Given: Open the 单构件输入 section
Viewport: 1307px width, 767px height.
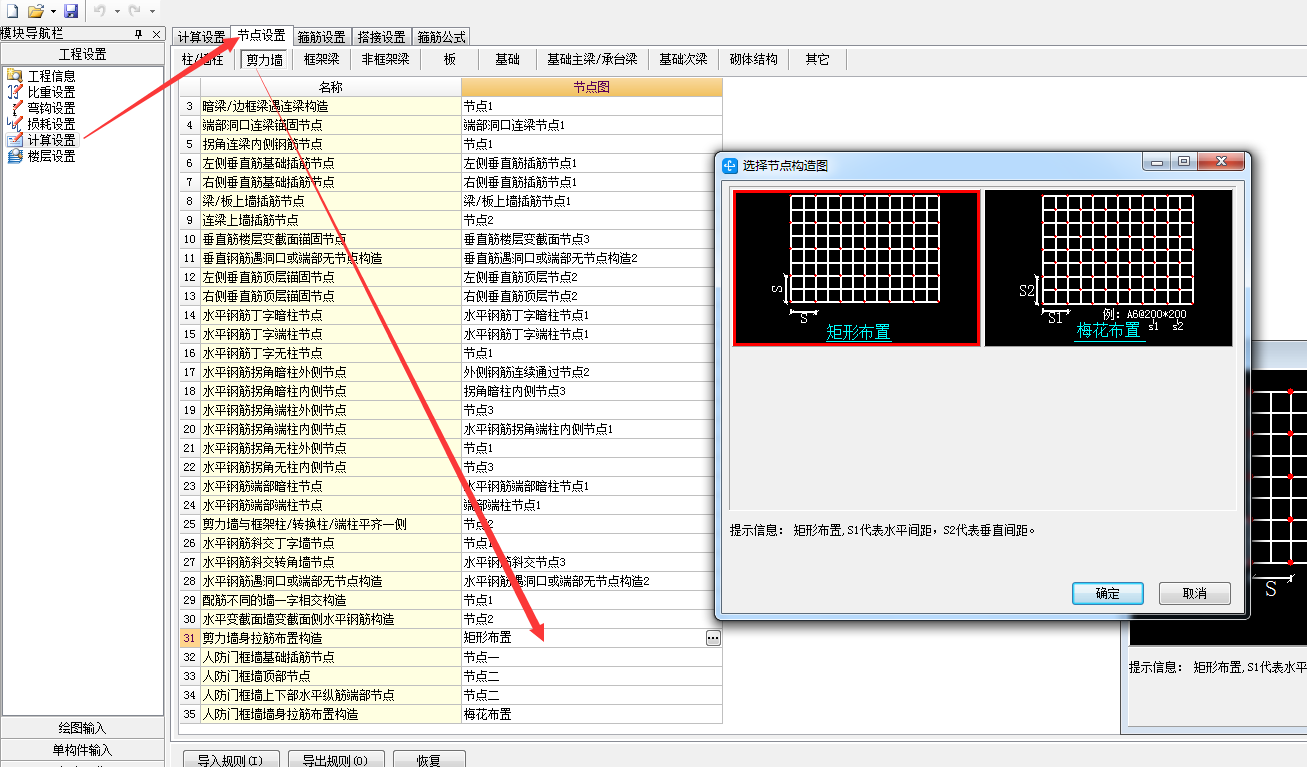Looking at the screenshot, I should point(82,749).
